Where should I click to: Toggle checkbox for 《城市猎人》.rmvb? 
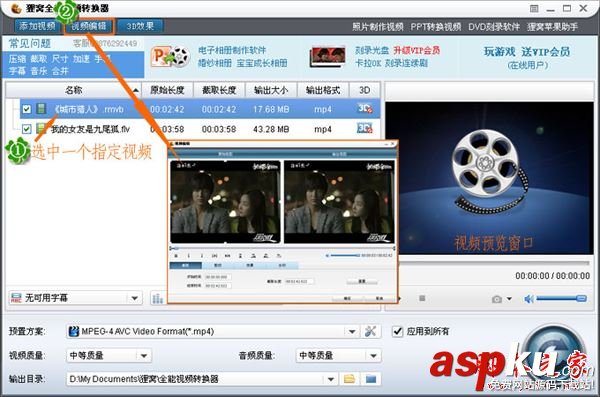(x=26, y=109)
